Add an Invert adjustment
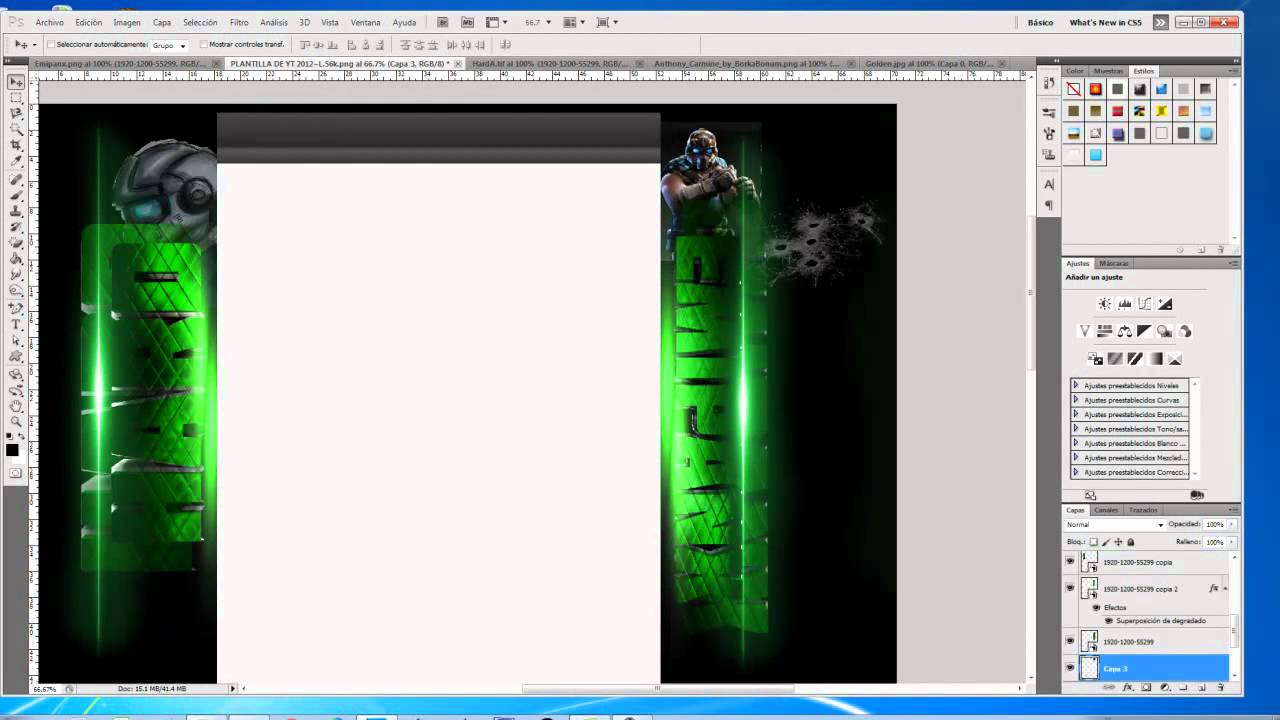Image resolution: width=1280 pixels, height=720 pixels. click(1095, 358)
